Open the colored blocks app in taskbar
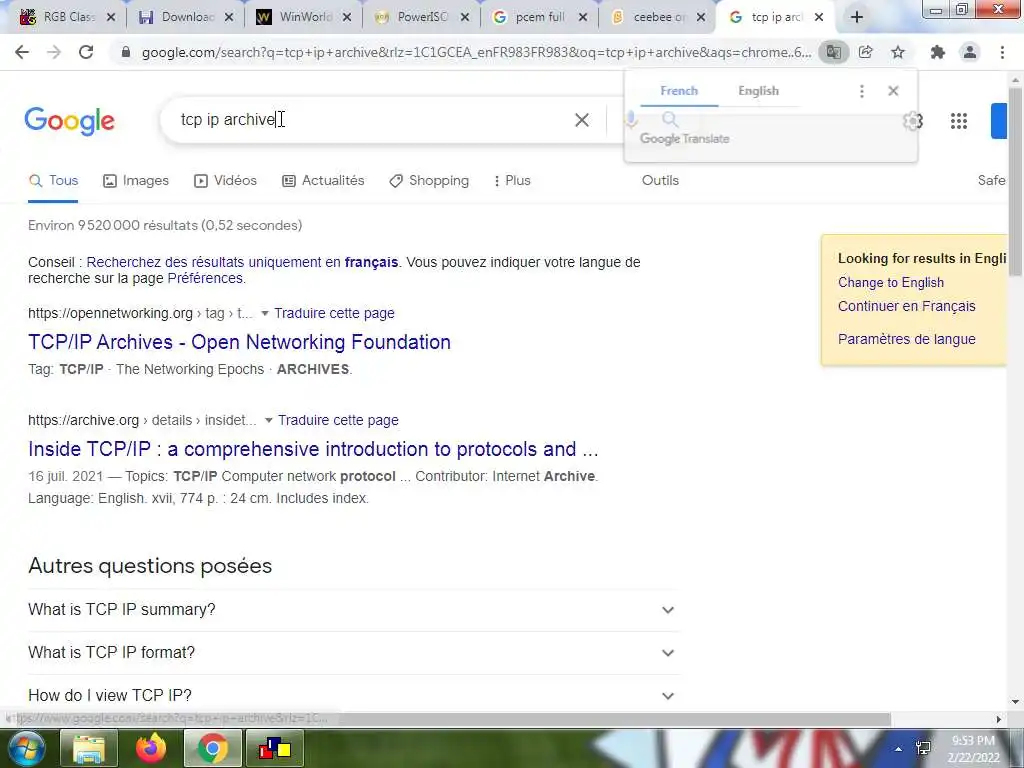Viewport: 1024px width, 768px height. pos(274,748)
